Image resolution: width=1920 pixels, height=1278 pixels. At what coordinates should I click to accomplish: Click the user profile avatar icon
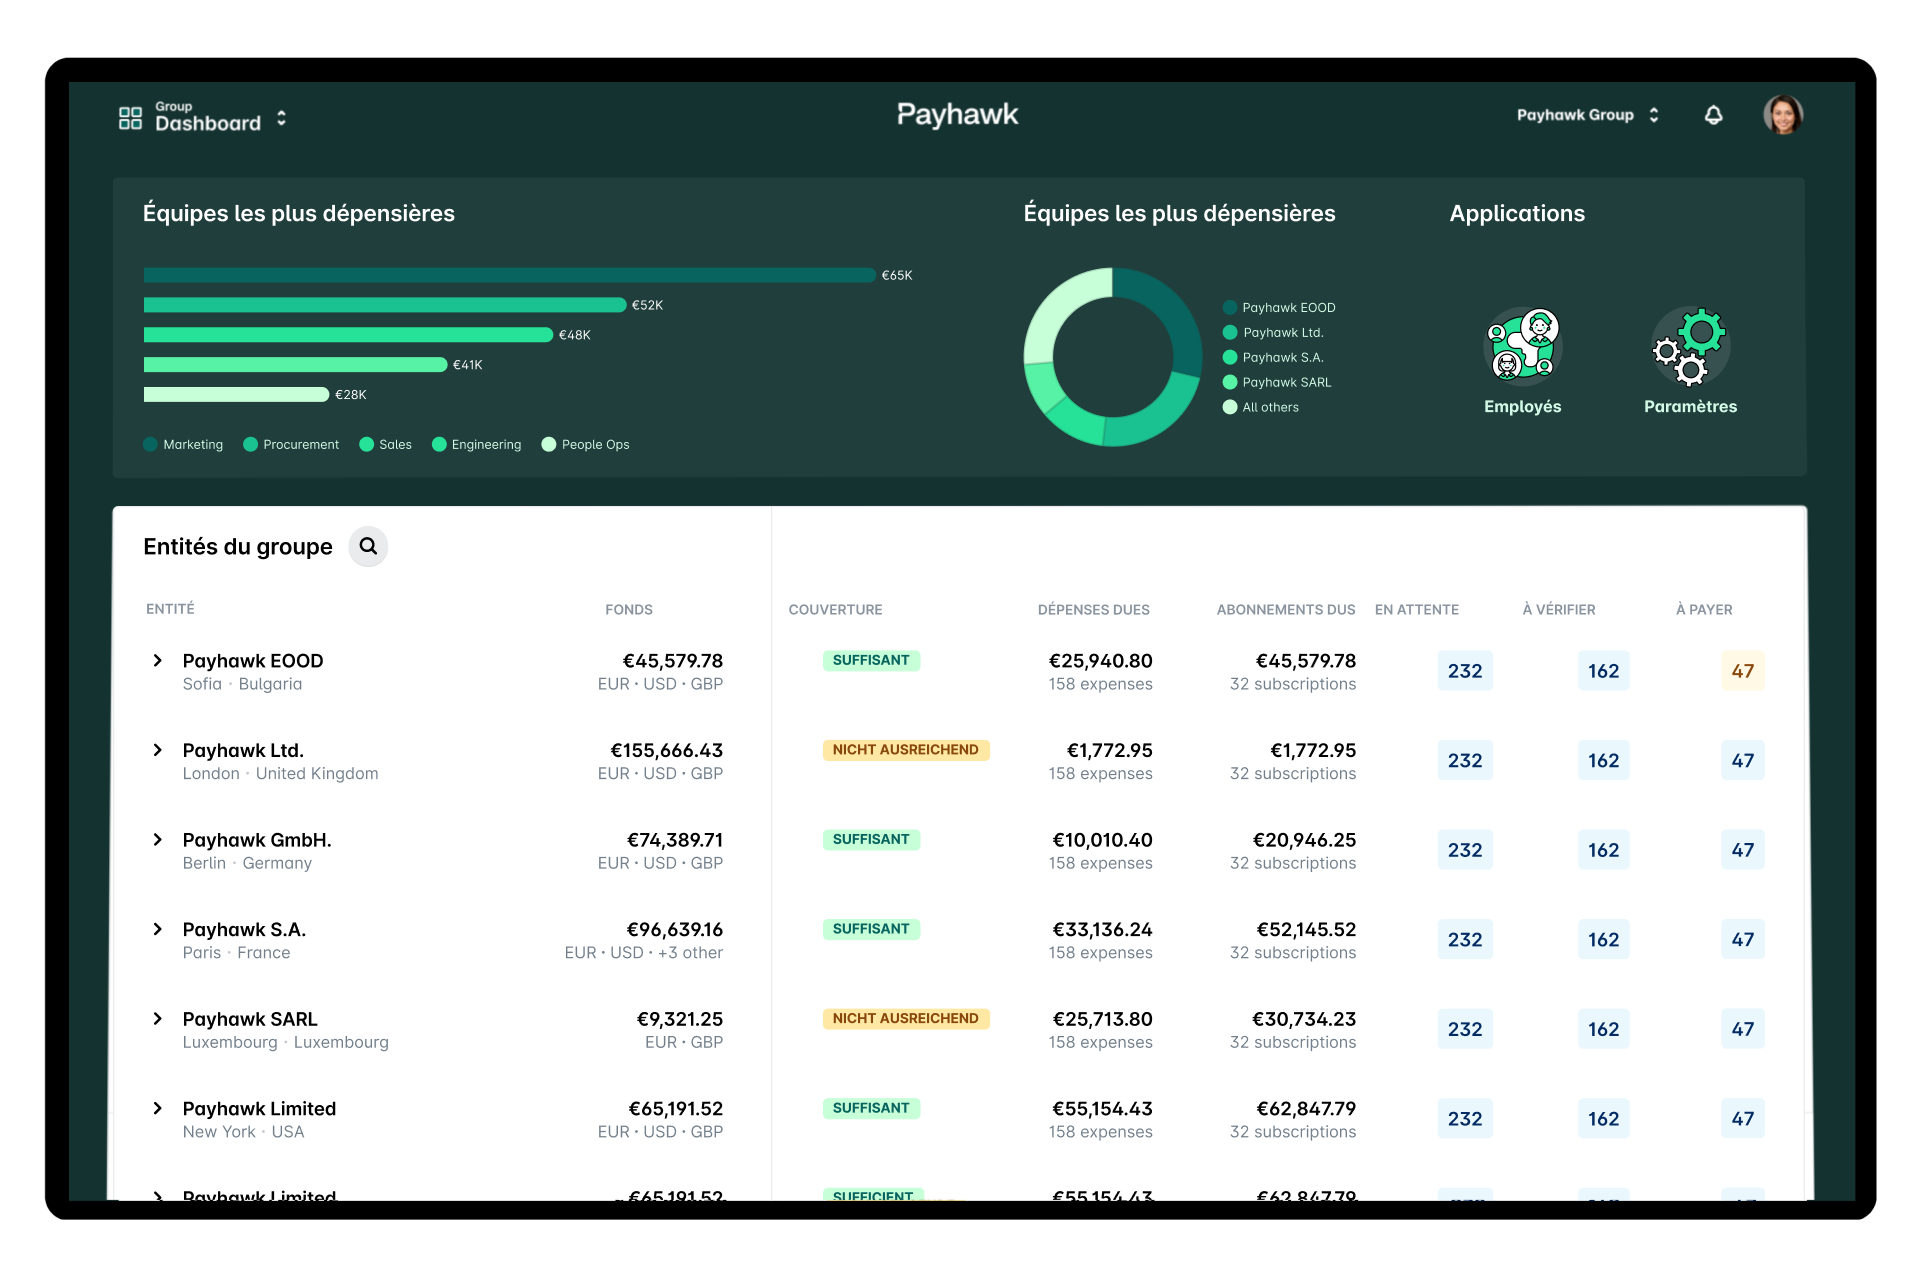pos(1782,116)
